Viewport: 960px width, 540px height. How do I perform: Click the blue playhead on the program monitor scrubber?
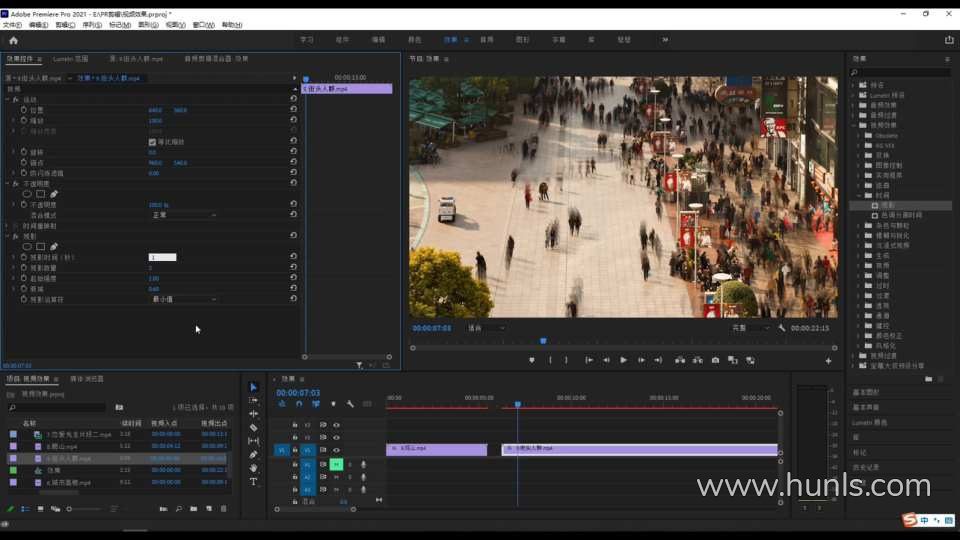543,341
